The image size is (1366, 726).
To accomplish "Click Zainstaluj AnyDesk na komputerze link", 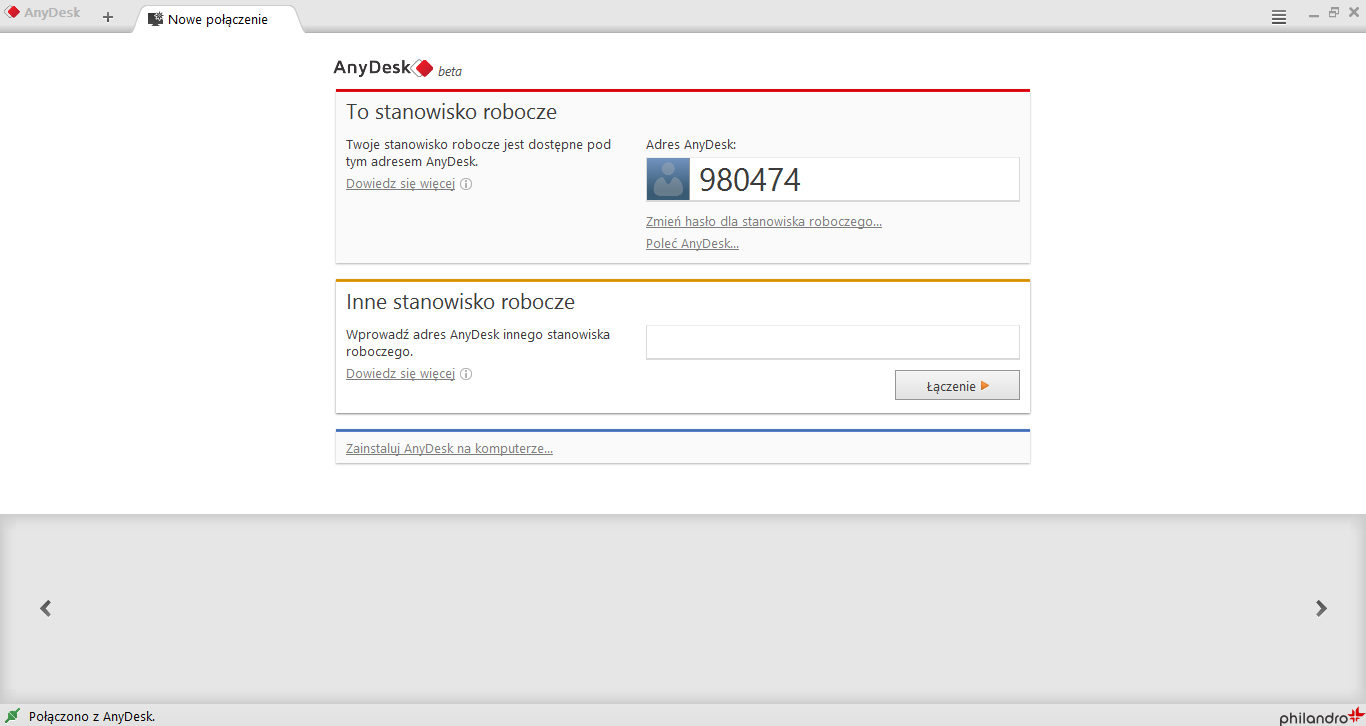I will (449, 449).
